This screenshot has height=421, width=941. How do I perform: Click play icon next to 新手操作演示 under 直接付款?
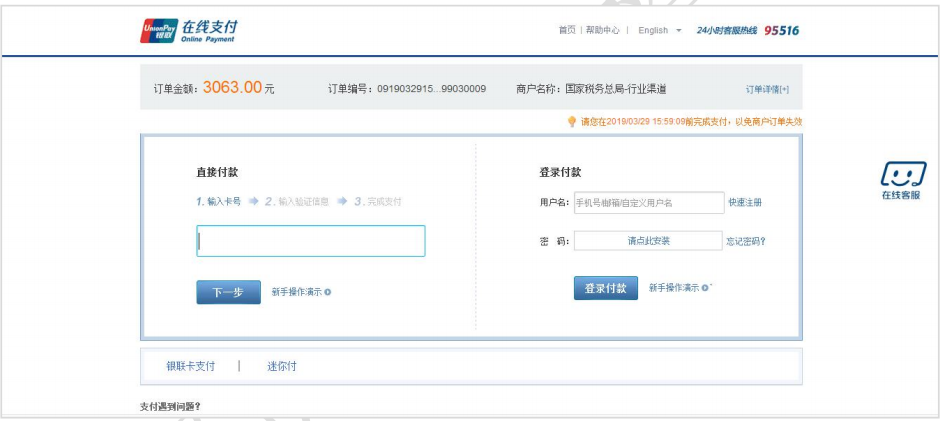(x=328, y=292)
